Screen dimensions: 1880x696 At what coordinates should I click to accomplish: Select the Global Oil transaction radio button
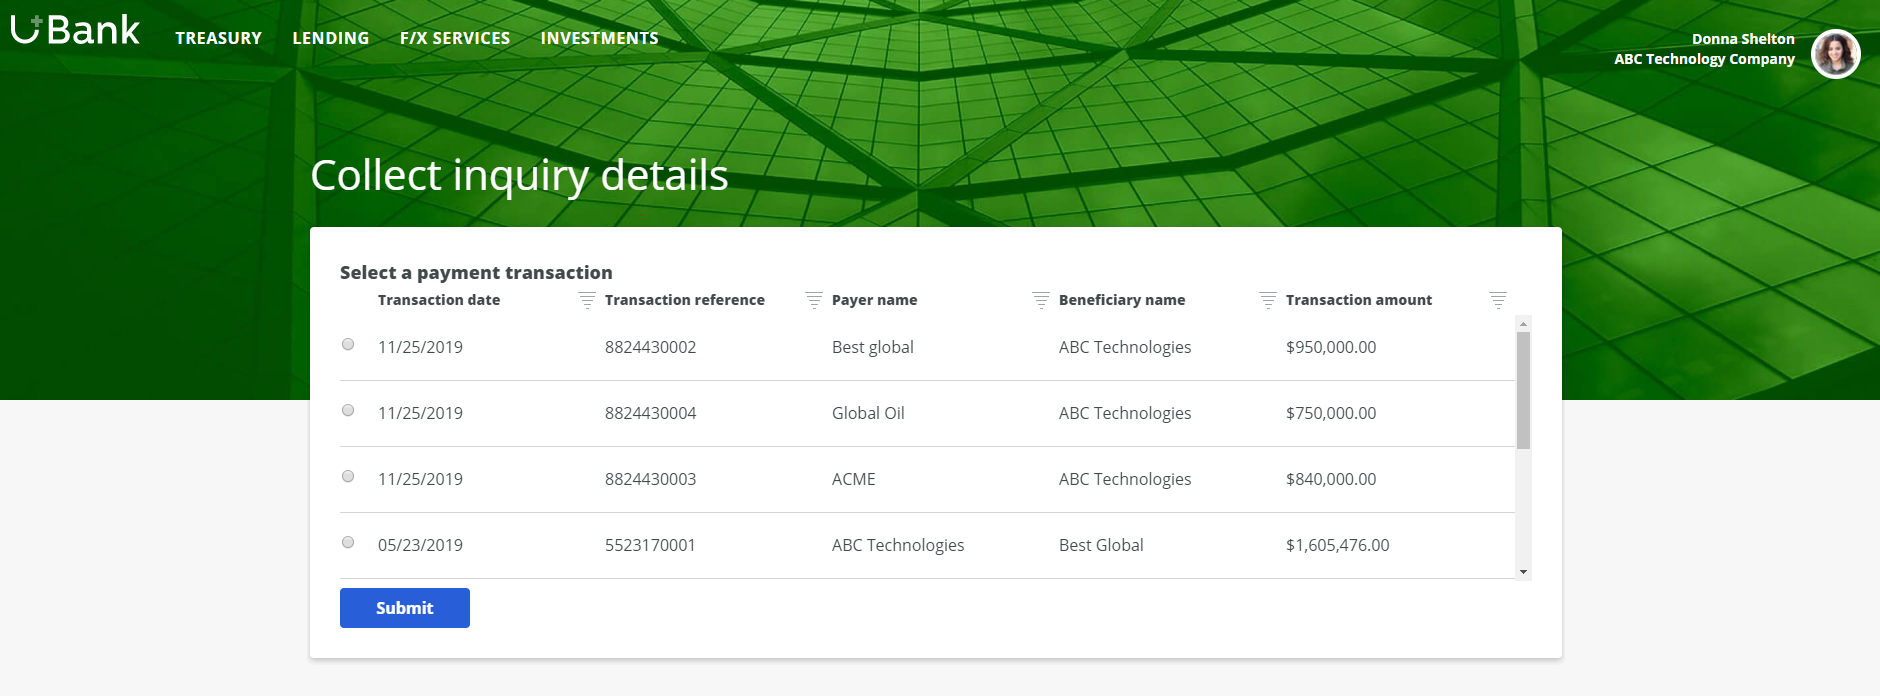point(348,411)
